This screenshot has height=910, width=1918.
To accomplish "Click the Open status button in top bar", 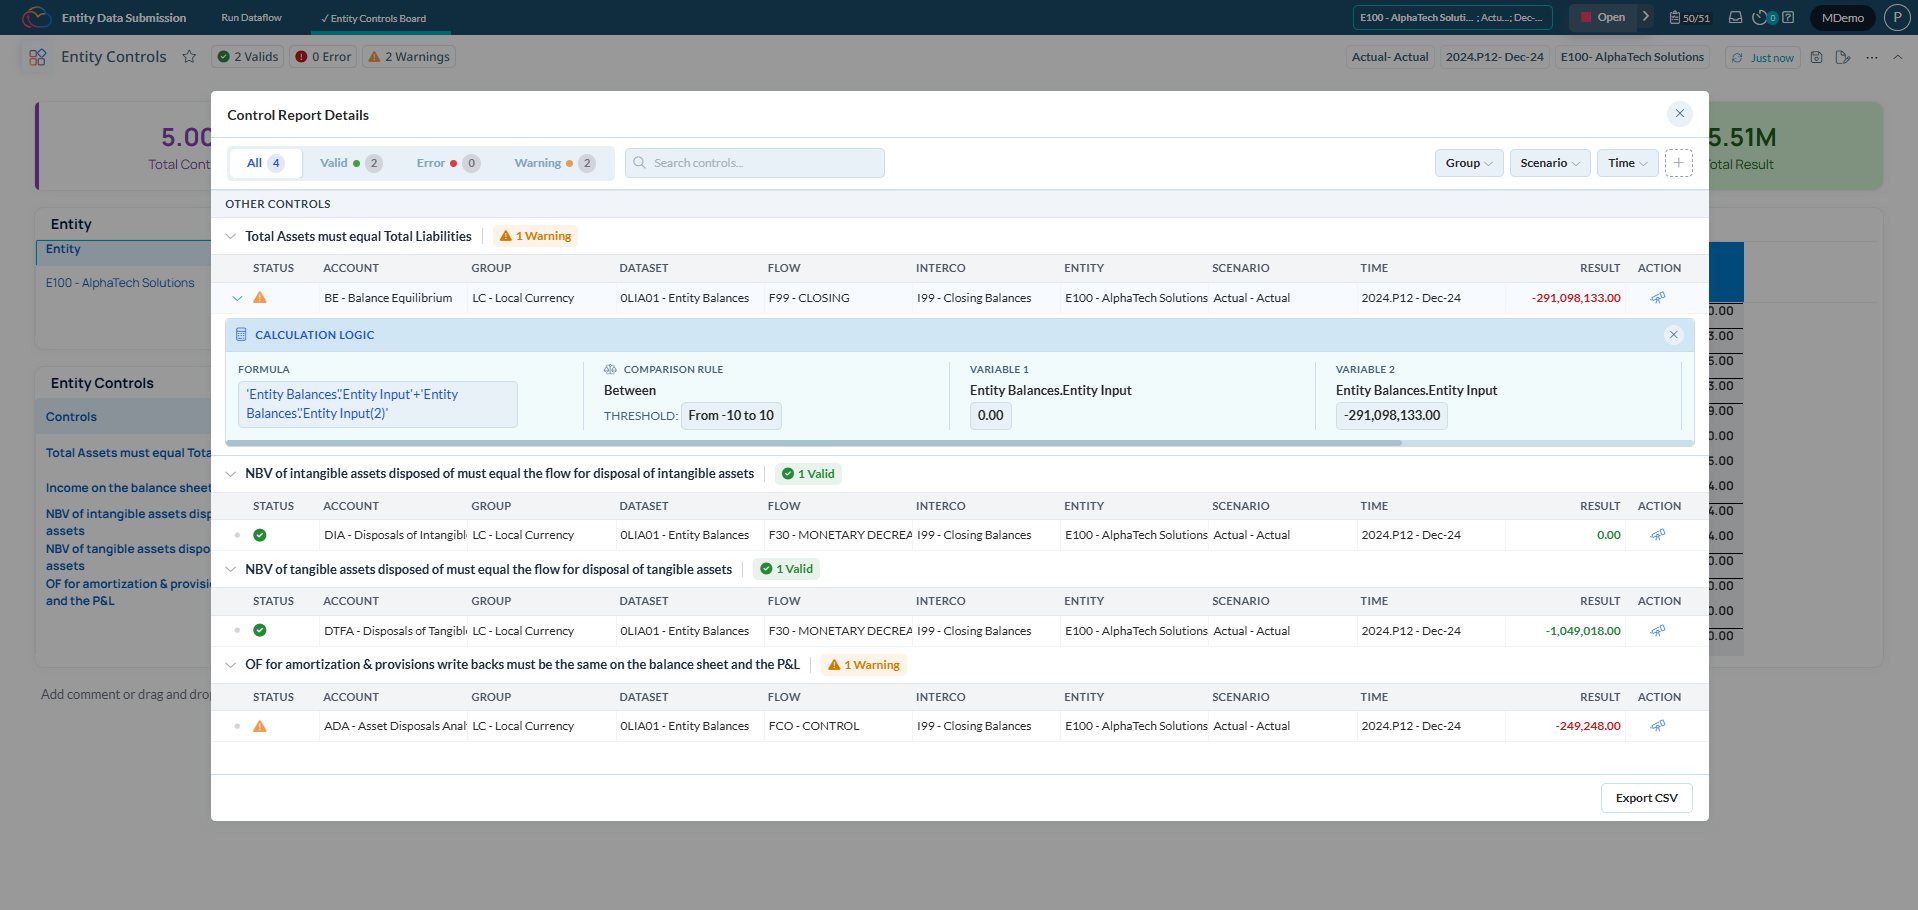I will (x=1601, y=17).
